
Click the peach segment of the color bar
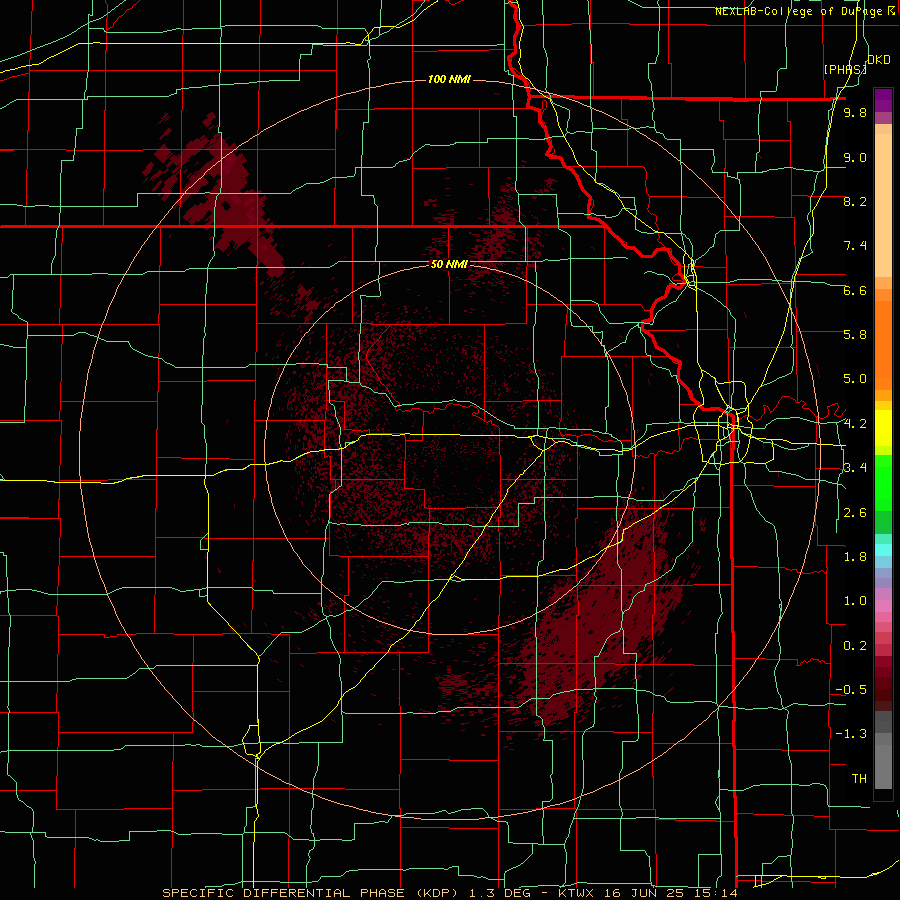(883, 205)
